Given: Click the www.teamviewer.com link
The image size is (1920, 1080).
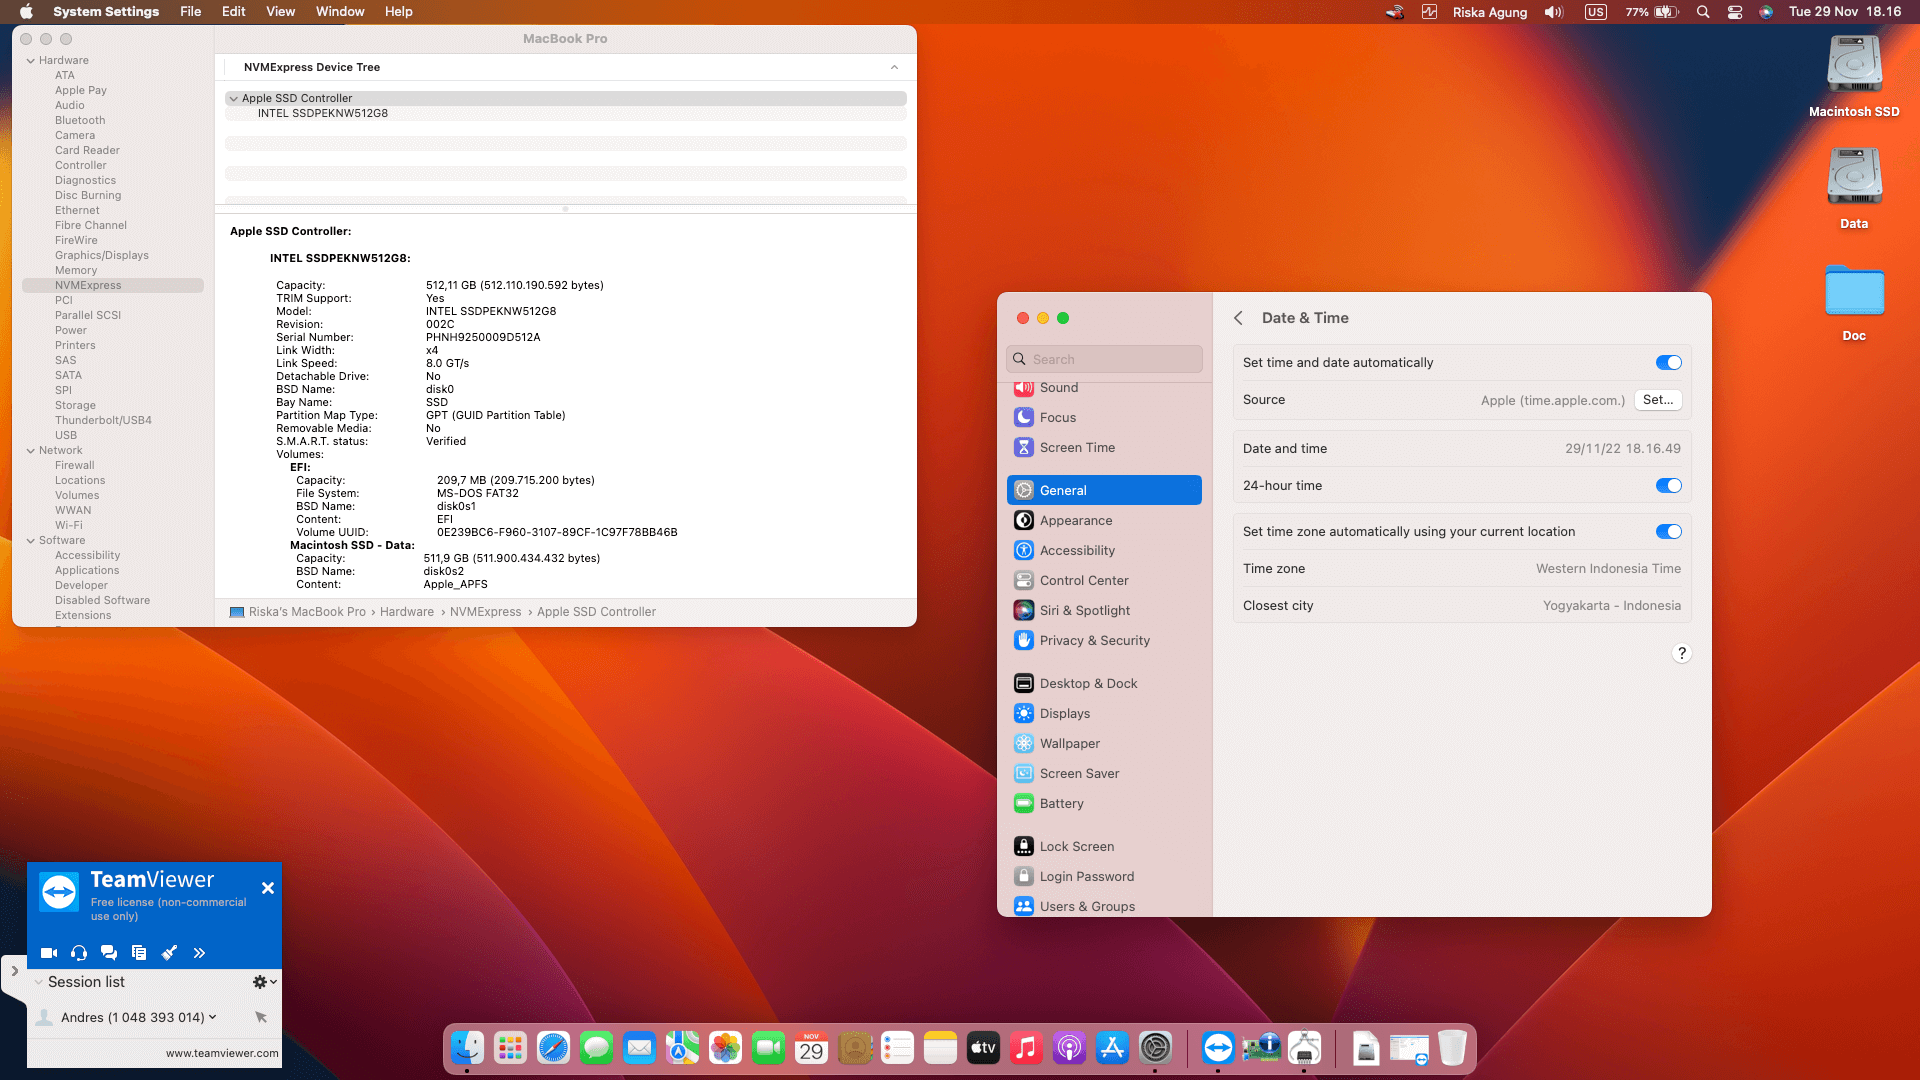Looking at the screenshot, I should click(222, 1053).
